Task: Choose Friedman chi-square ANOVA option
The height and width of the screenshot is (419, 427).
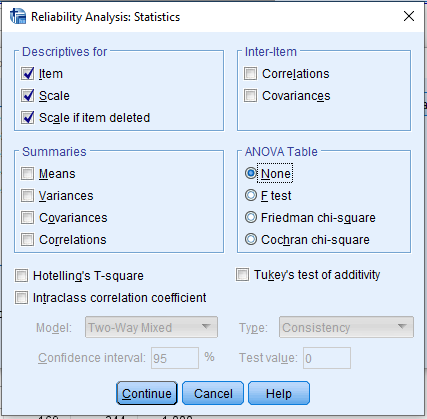Action: pos(251,217)
